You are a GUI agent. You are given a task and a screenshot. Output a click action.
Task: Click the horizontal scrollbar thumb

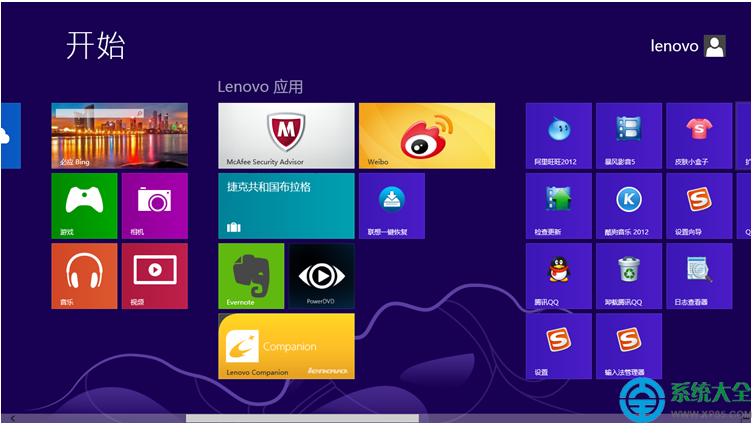tap(302, 419)
